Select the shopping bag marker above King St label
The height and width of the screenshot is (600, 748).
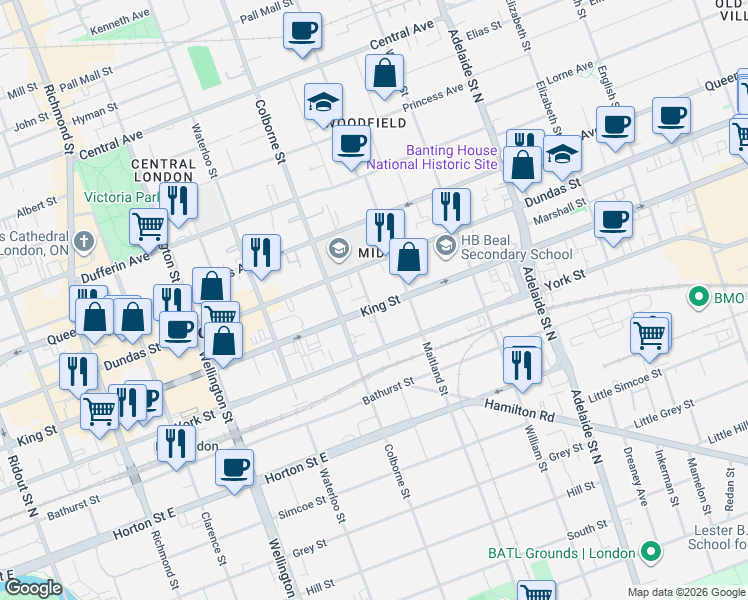tap(408, 259)
